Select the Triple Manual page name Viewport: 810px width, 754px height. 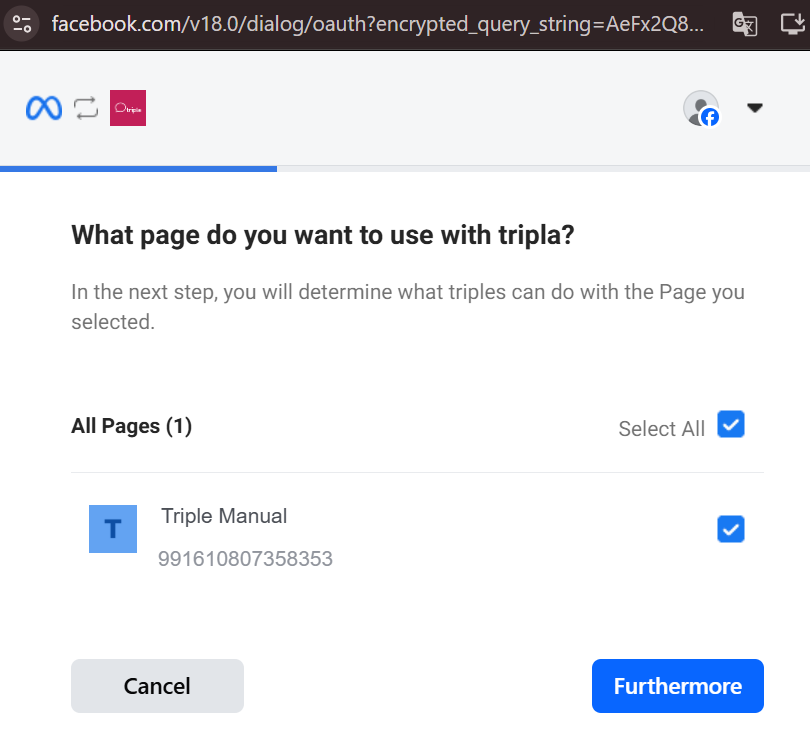click(224, 516)
